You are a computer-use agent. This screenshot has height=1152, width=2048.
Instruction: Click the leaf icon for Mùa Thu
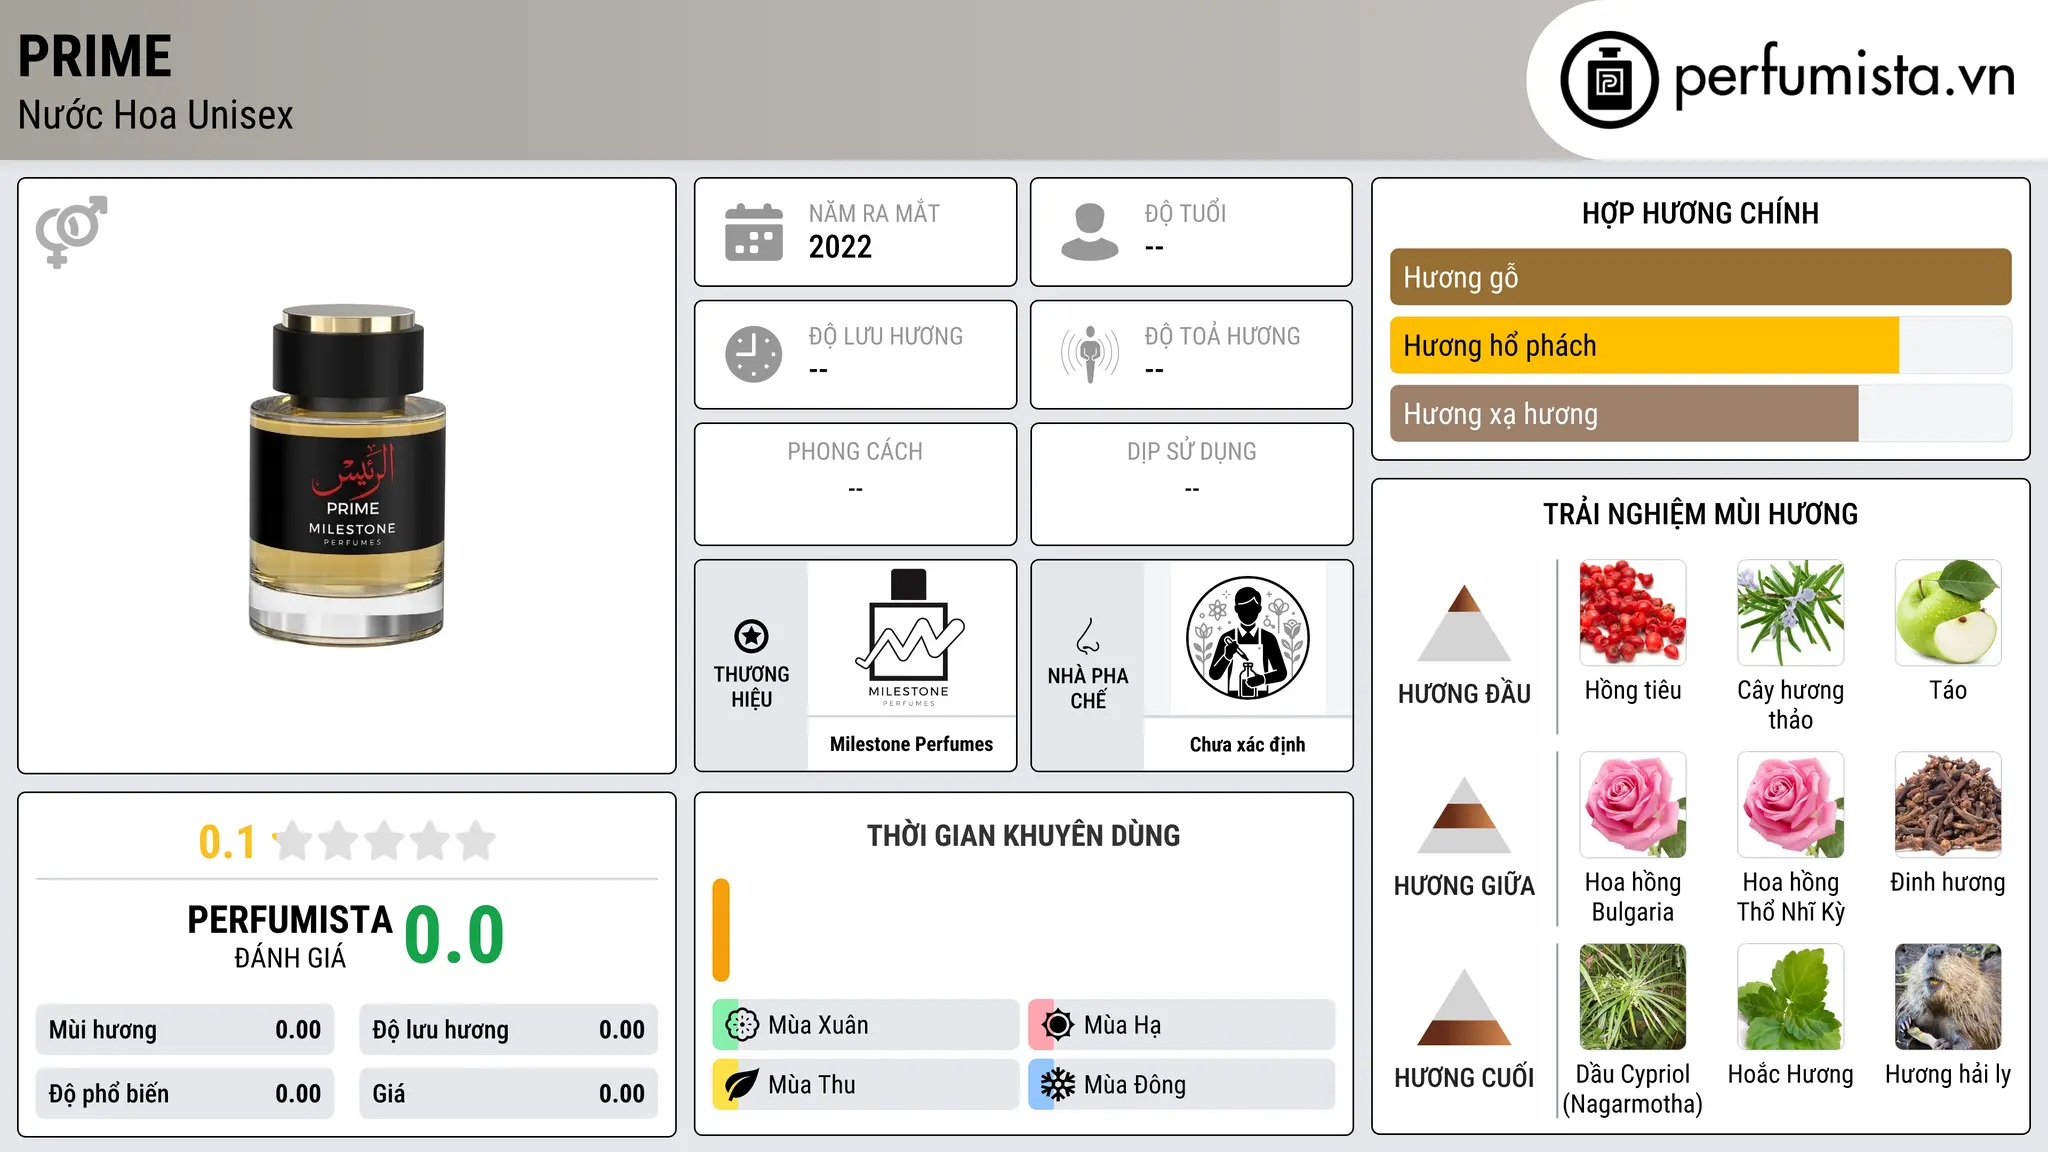click(741, 1085)
